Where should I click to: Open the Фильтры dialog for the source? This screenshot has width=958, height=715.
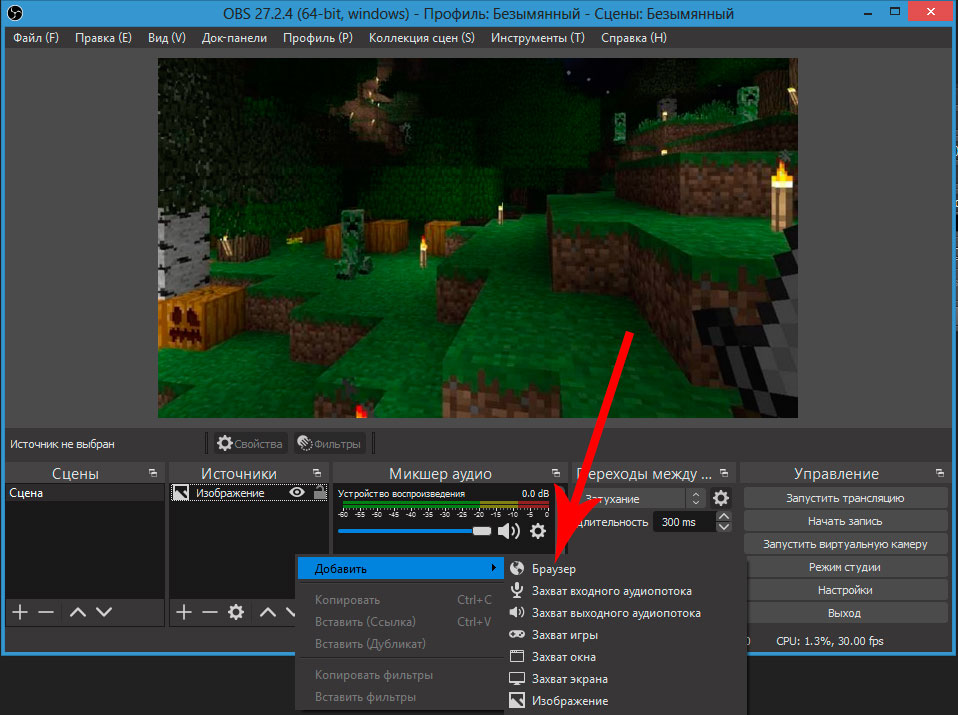point(329,444)
